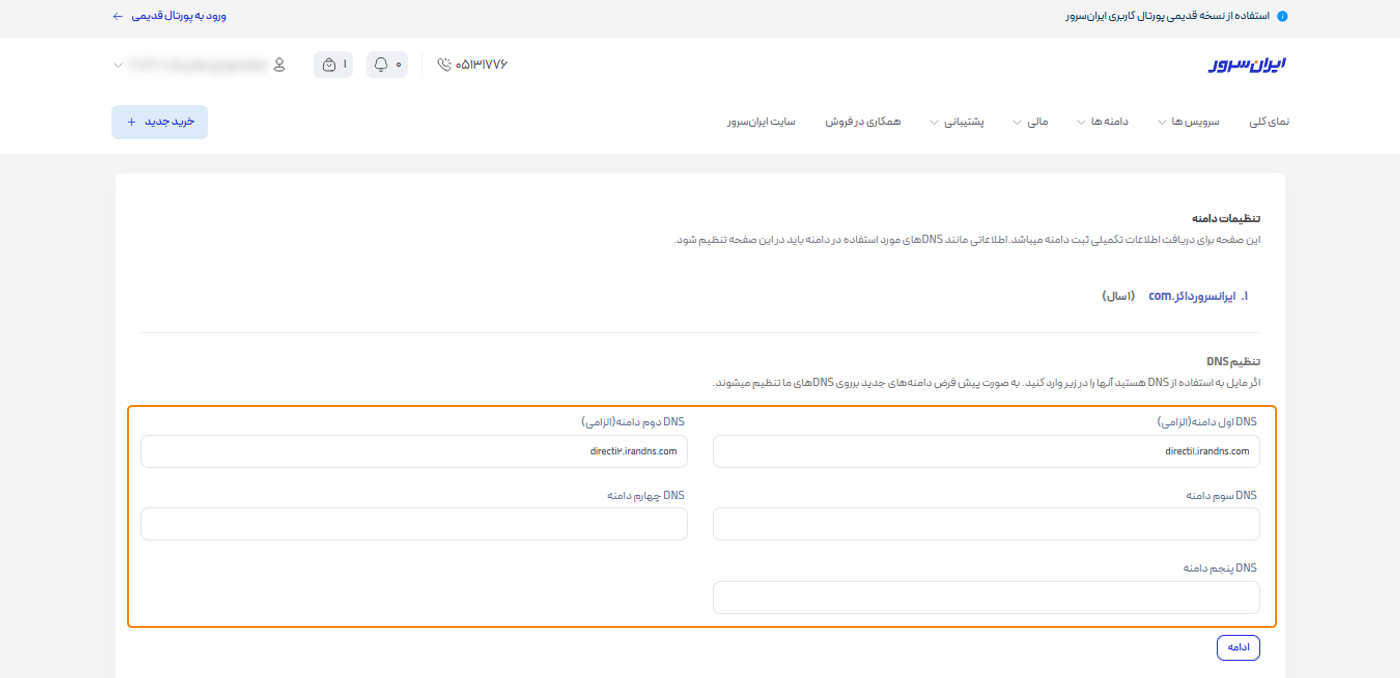Click the ادامه button

click(1238, 647)
